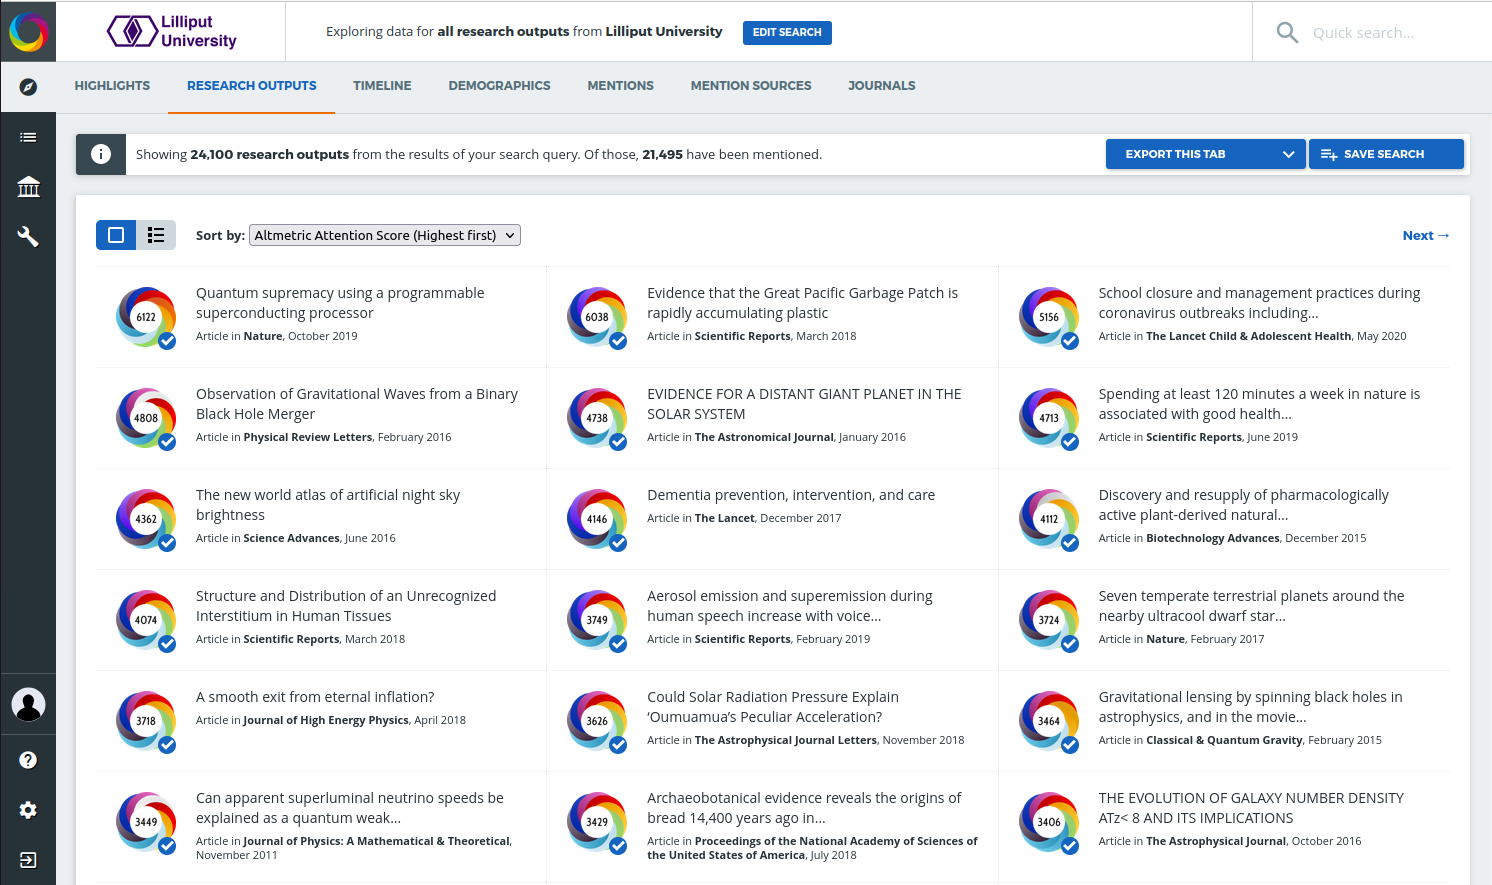1492x885 pixels.
Task: Open the Great Pacific Garbage Patch article
Action: click(802, 303)
